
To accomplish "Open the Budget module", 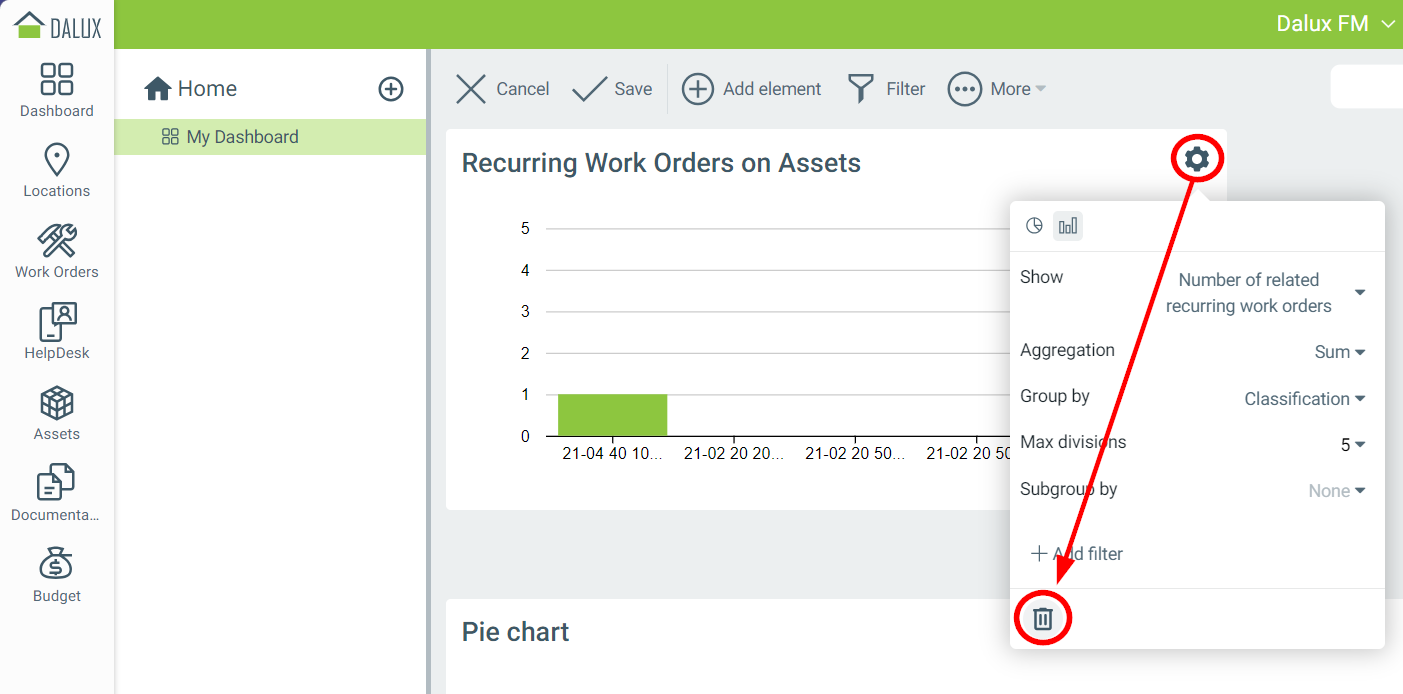I will [57, 575].
